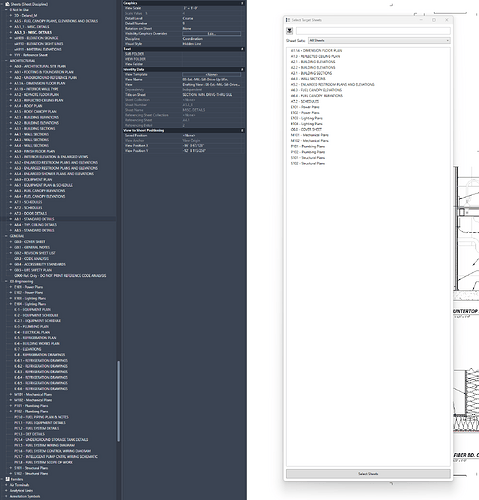Select A0.2 Underground Reference Plan sheet
The width and height of the screenshot is (479, 500).
point(45,78)
